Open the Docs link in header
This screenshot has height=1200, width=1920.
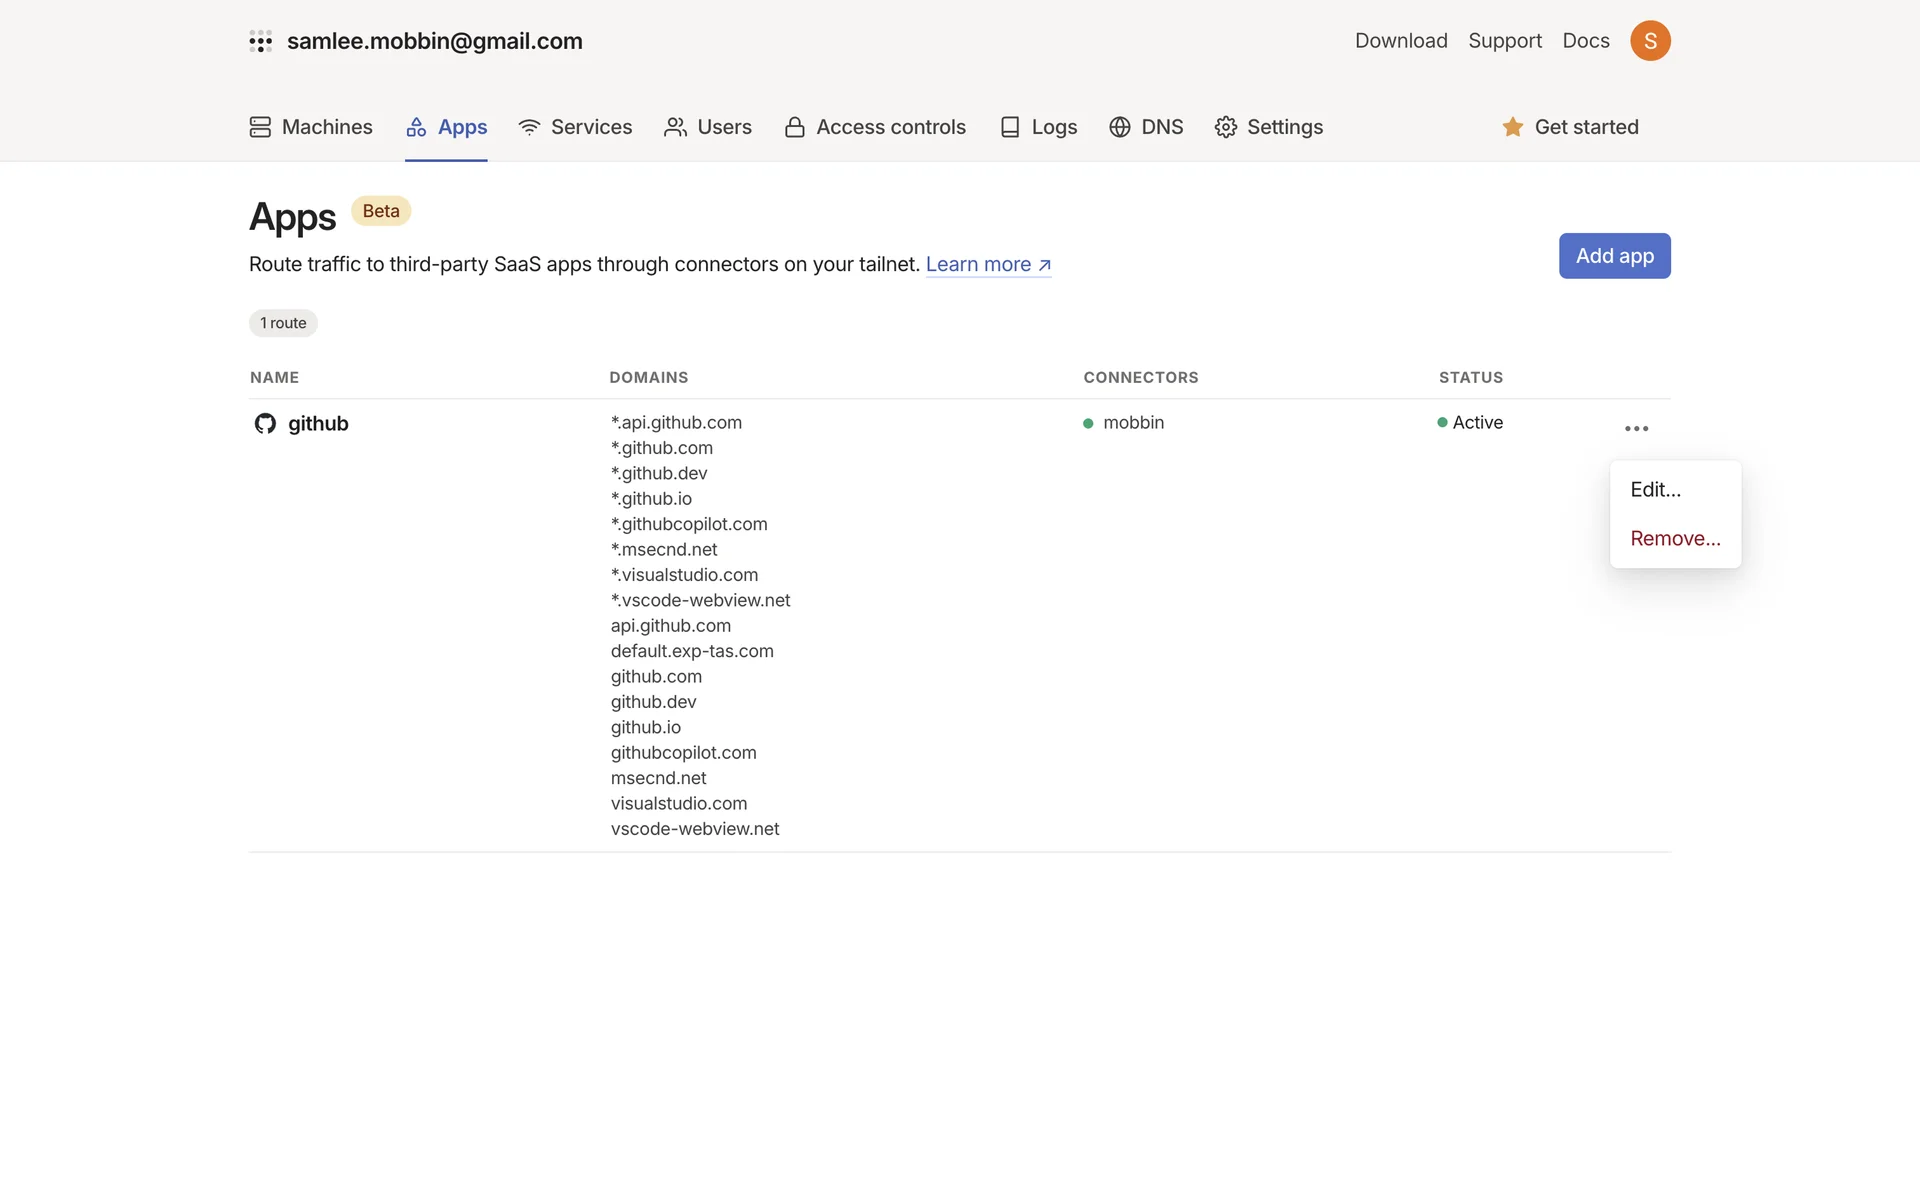1585,41
